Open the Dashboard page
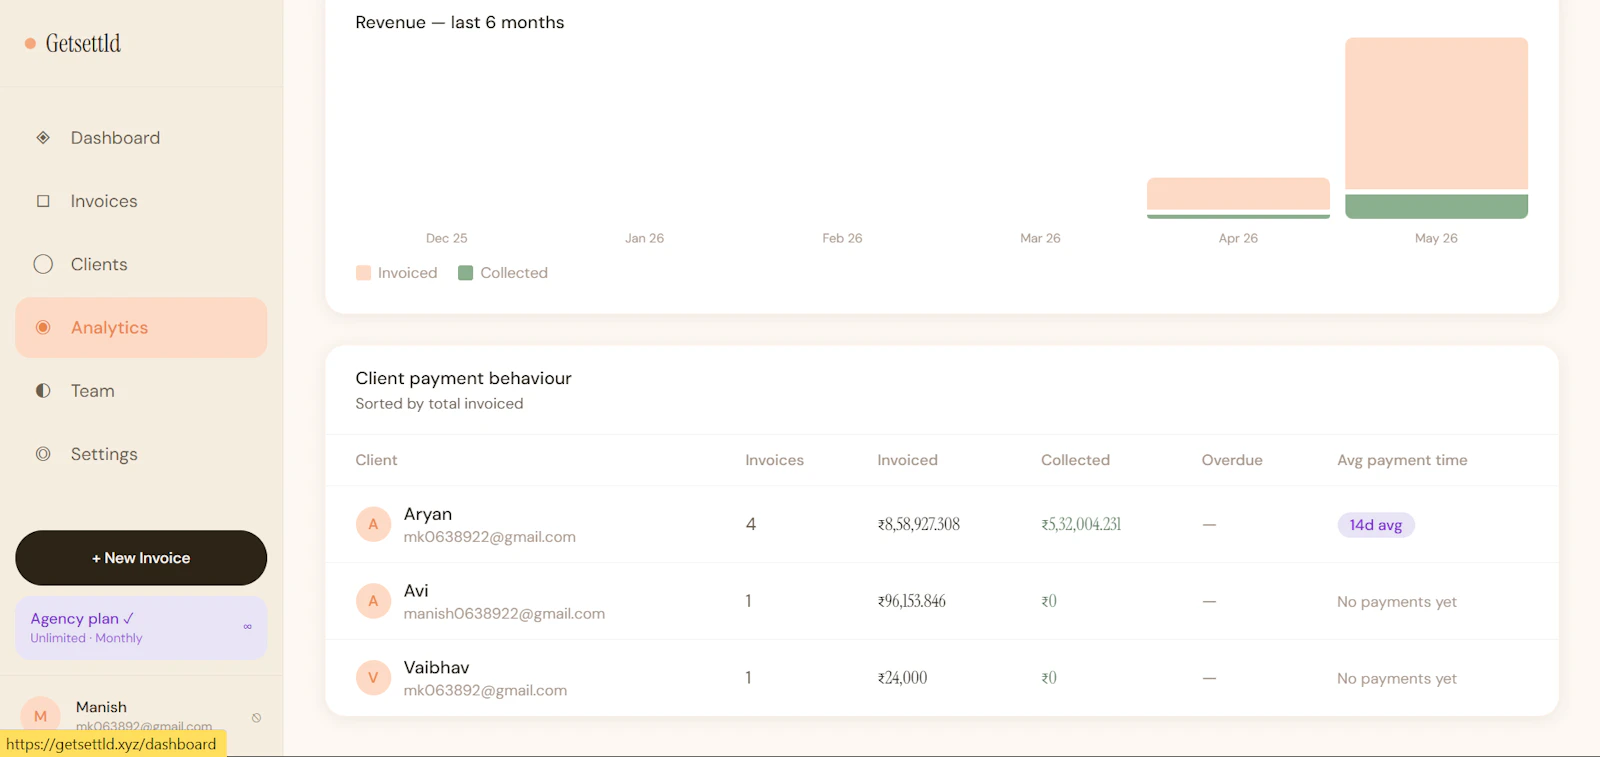1600x757 pixels. 141,138
